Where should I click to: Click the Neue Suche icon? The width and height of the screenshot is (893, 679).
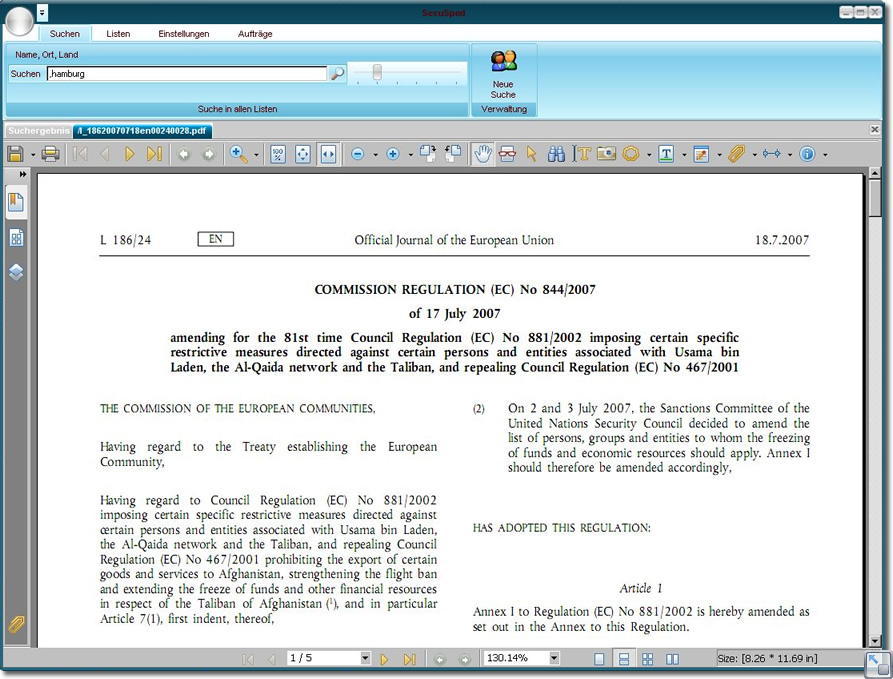tap(503, 73)
